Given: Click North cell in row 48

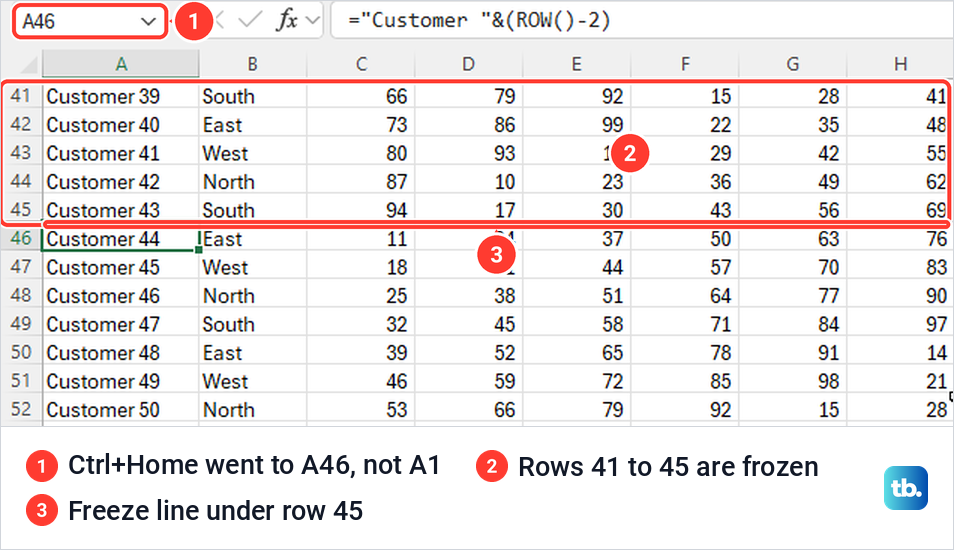Looking at the screenshot, I should [x=252, y=296].
